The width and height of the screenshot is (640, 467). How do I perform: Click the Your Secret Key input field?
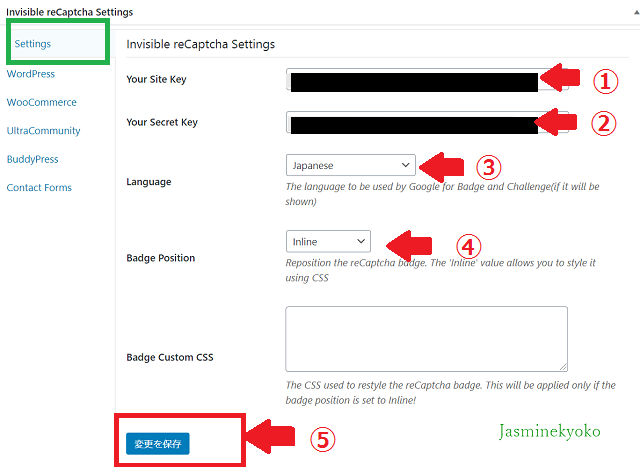[427, 122]
